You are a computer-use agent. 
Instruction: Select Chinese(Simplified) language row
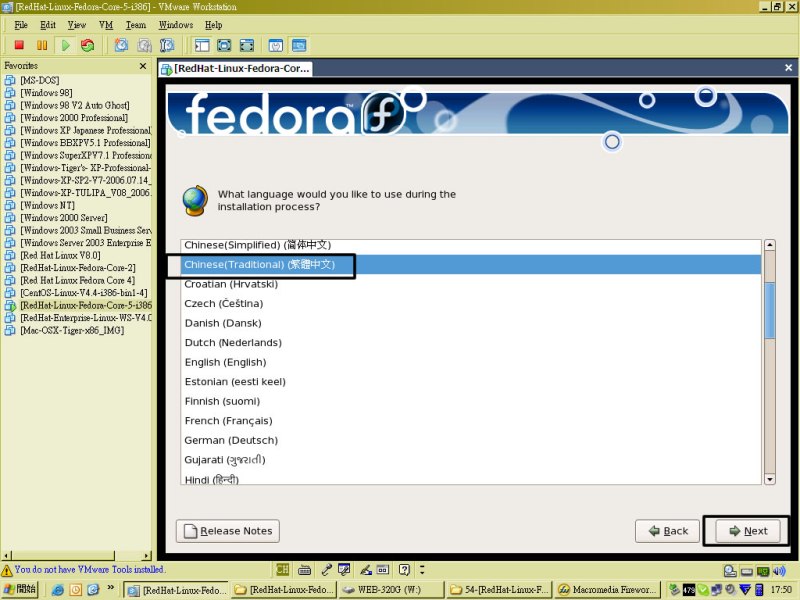471,245
